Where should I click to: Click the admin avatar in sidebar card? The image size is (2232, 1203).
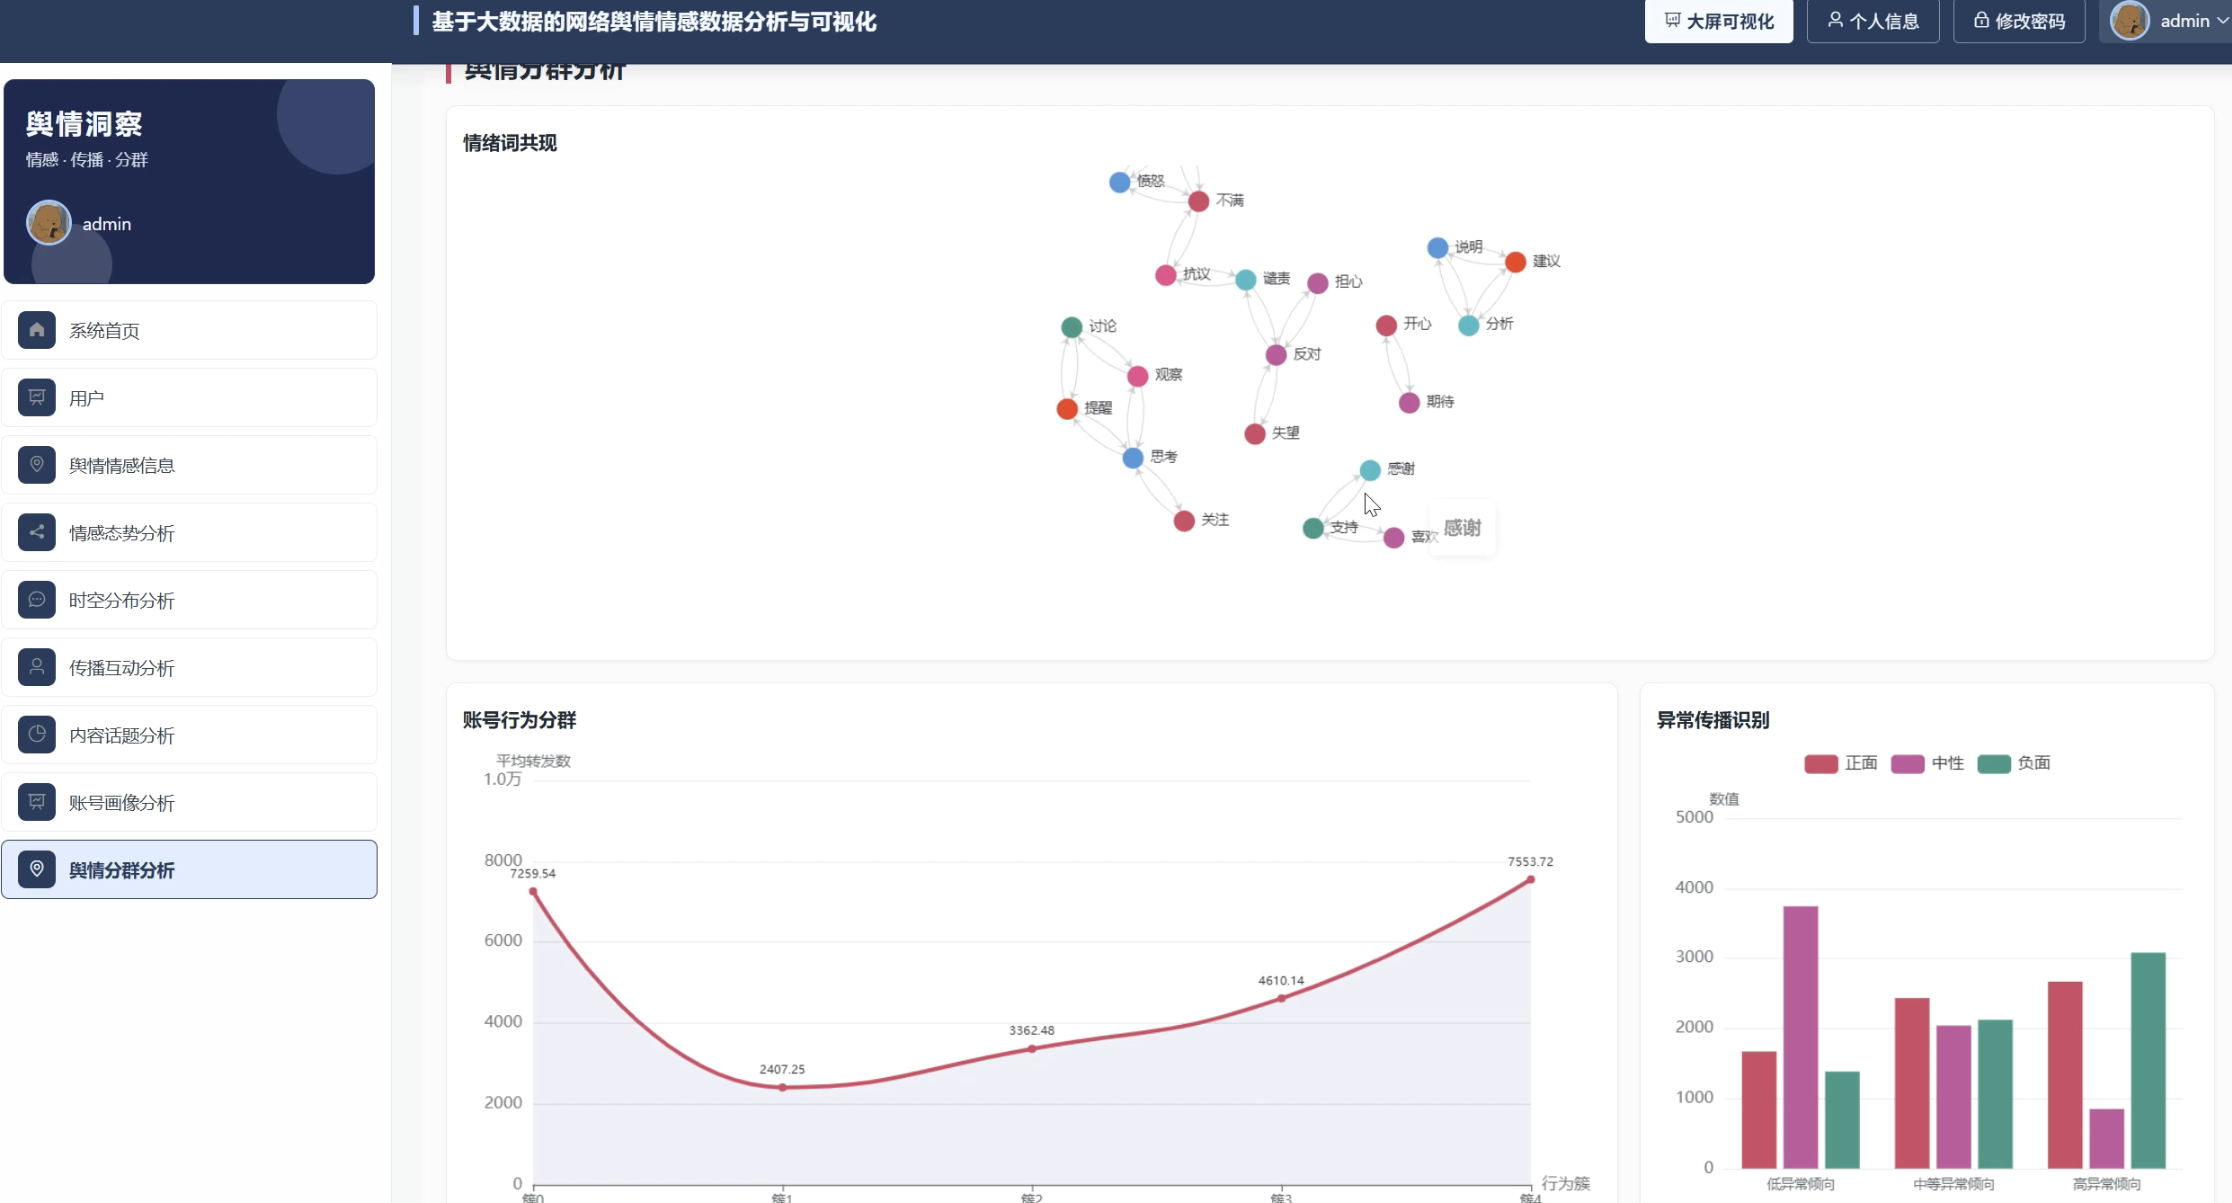pos(49,223)
